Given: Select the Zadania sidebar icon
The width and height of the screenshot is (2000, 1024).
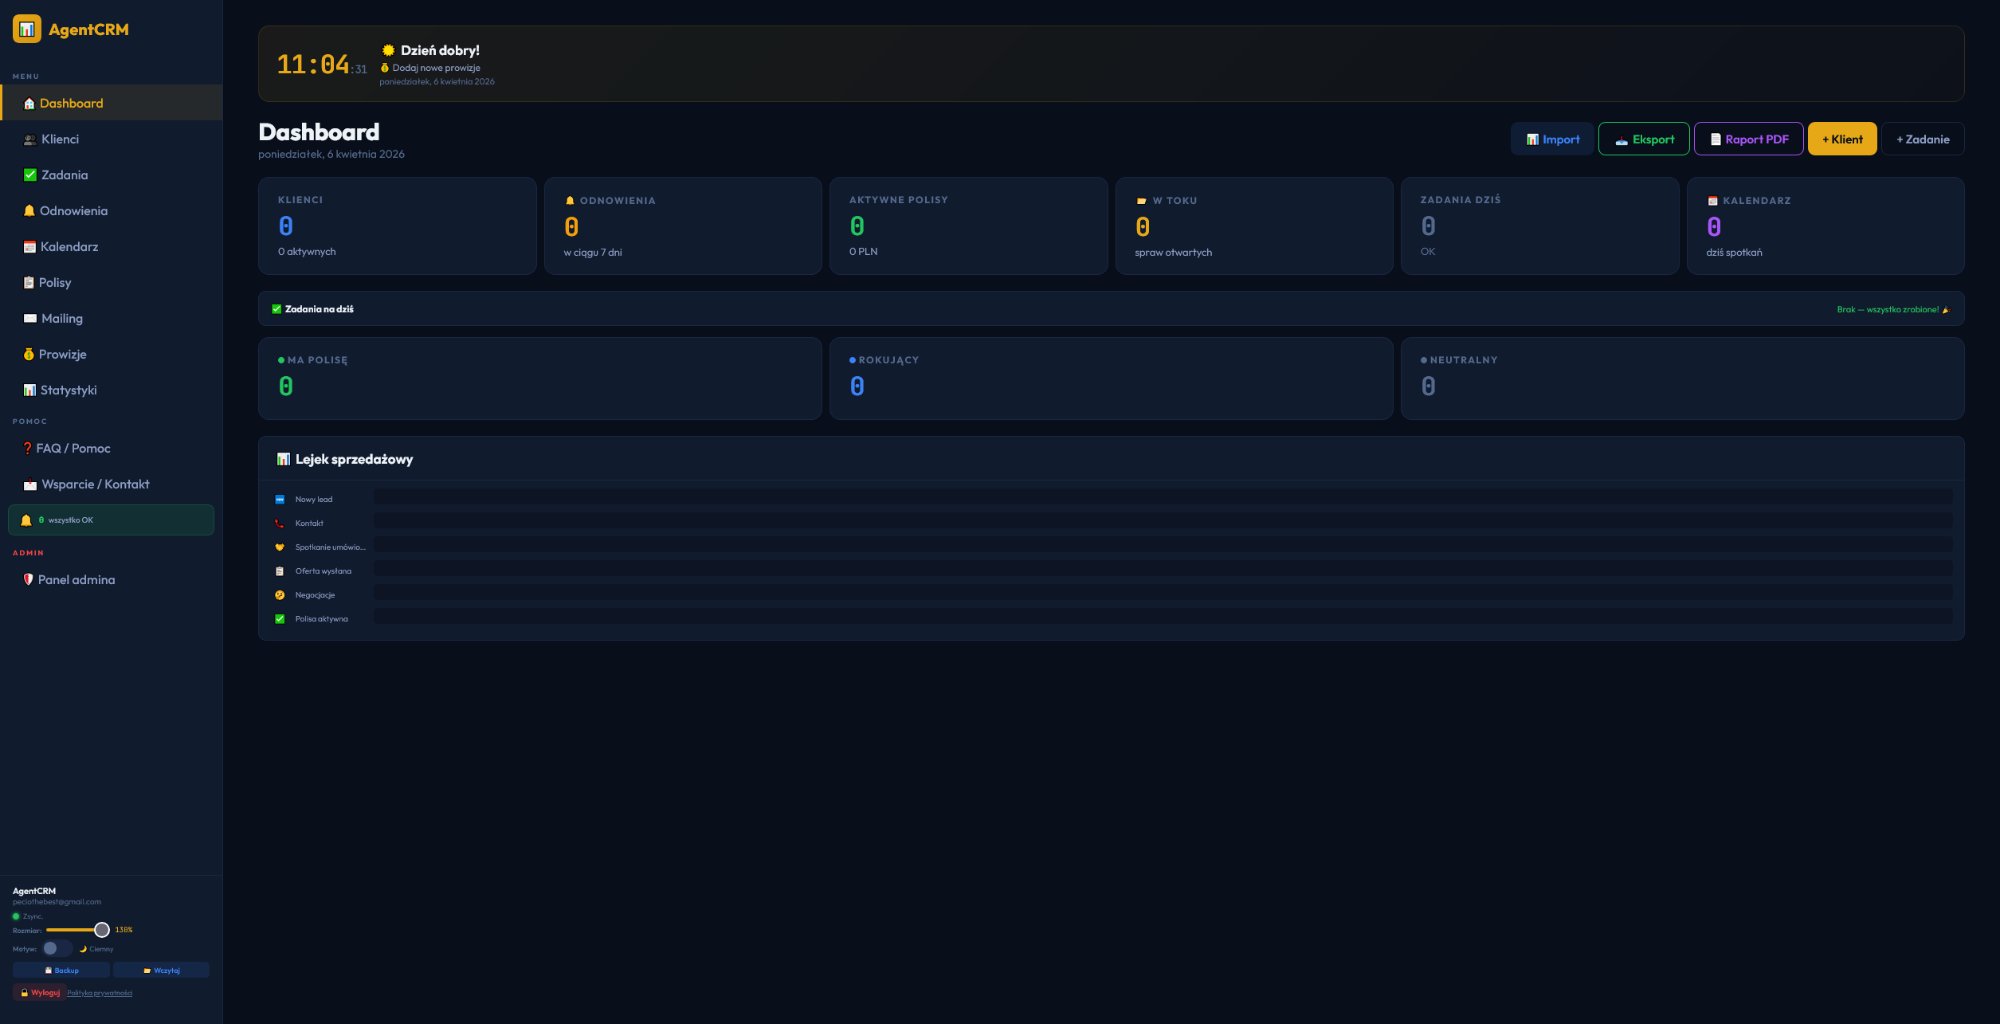Looking at the screenshot, I should coord(62,175).
